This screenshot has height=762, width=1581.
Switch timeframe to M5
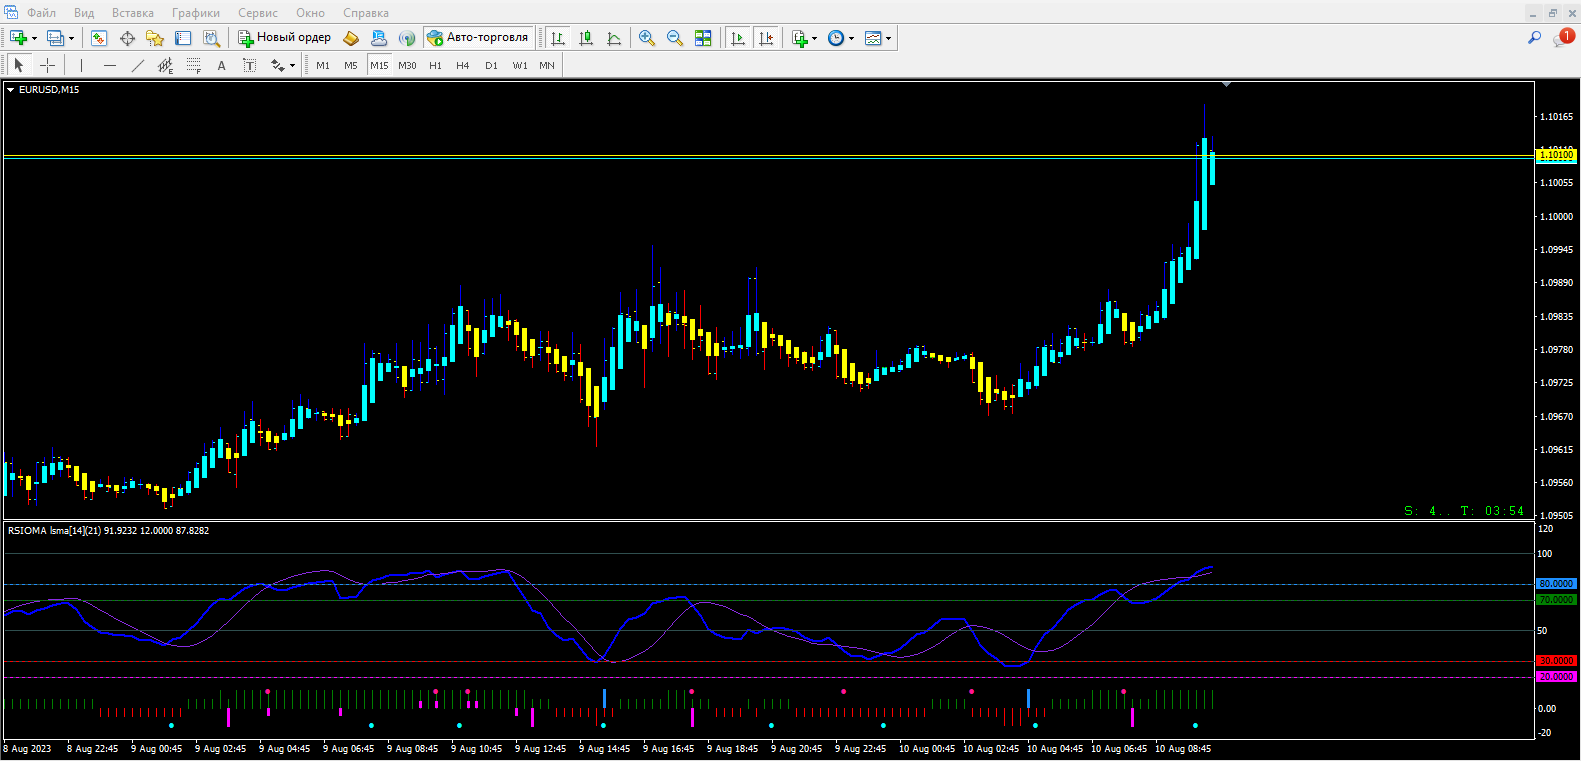tap(351, 65)
